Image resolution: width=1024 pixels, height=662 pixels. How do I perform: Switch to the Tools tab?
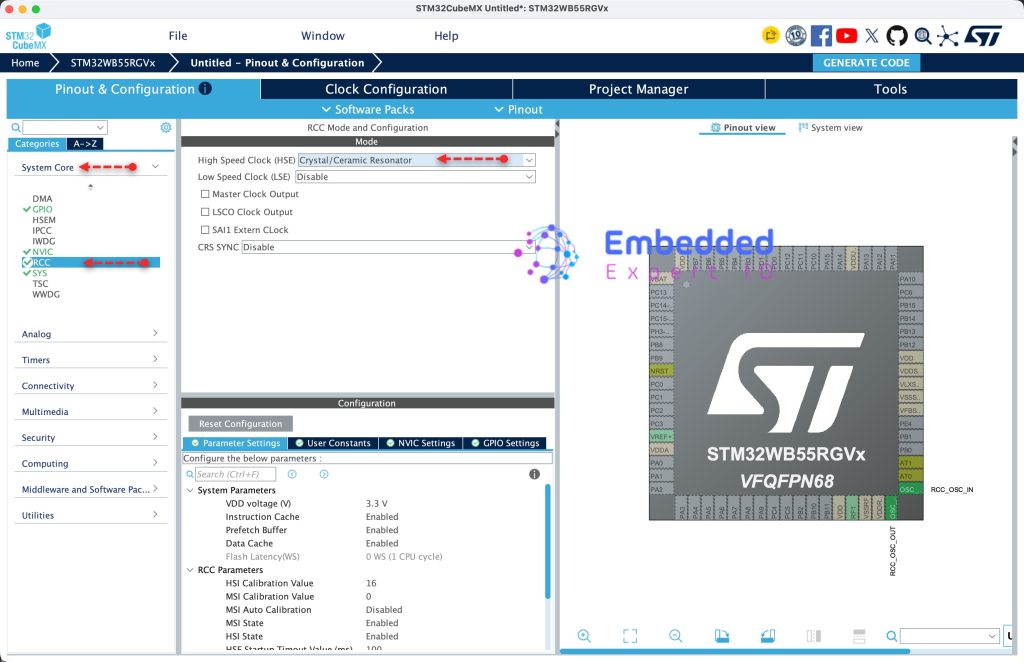point(890,89)
